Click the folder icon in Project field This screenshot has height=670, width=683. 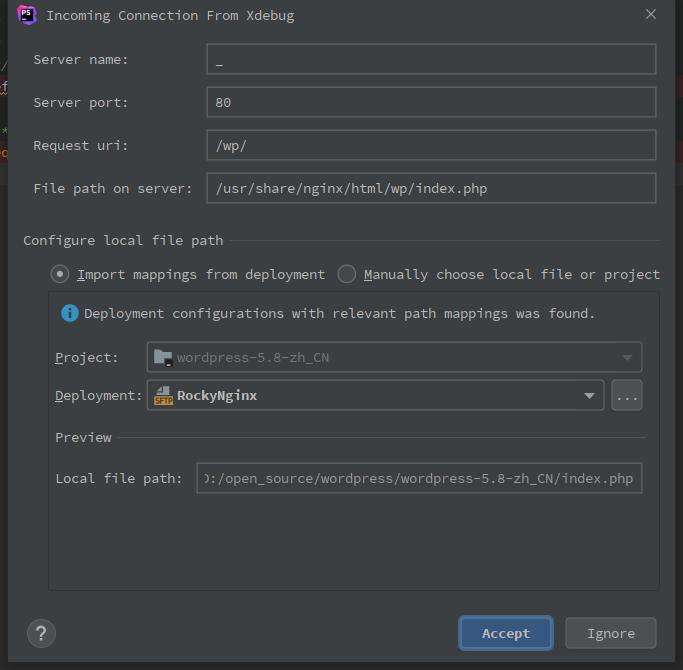[163, 357]
